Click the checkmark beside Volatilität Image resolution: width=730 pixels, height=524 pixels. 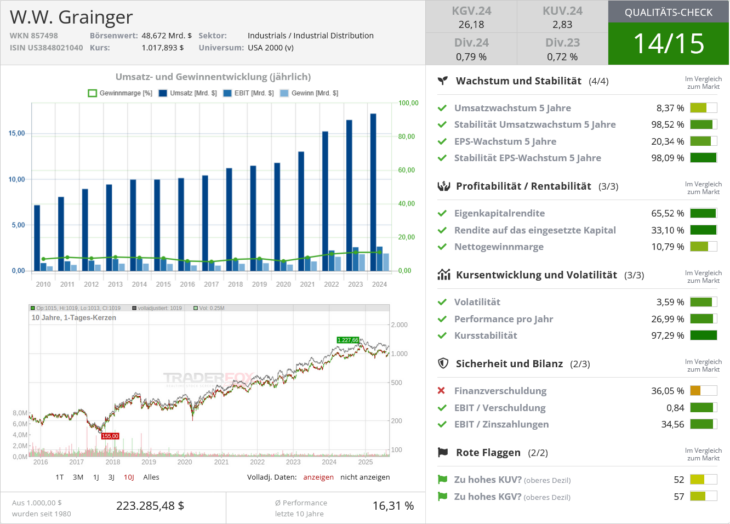point(442,302)
